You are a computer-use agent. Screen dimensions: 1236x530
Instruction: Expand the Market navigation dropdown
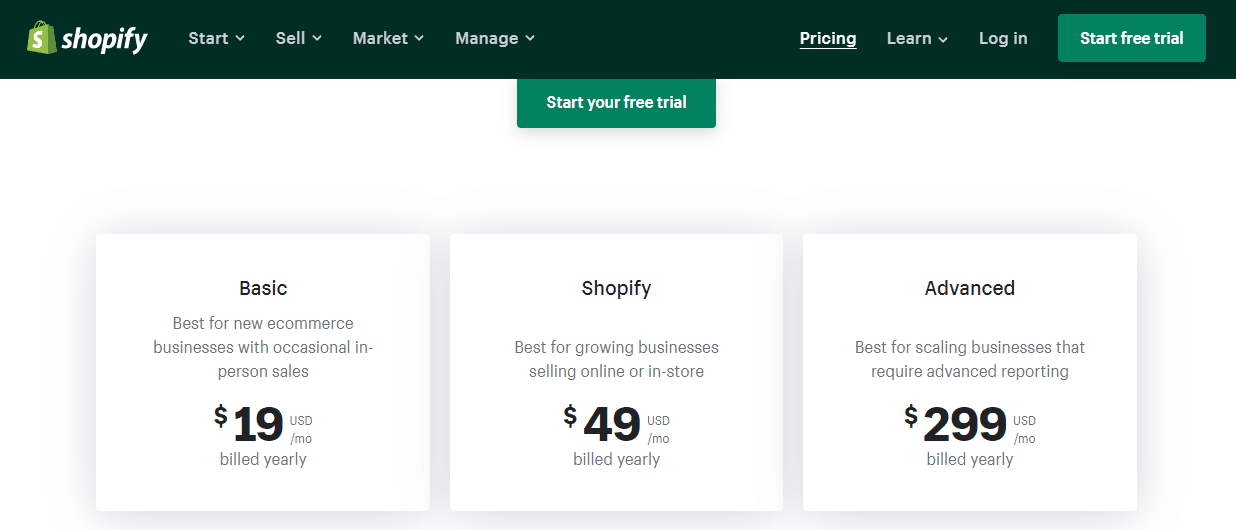(x=389, y=38)
